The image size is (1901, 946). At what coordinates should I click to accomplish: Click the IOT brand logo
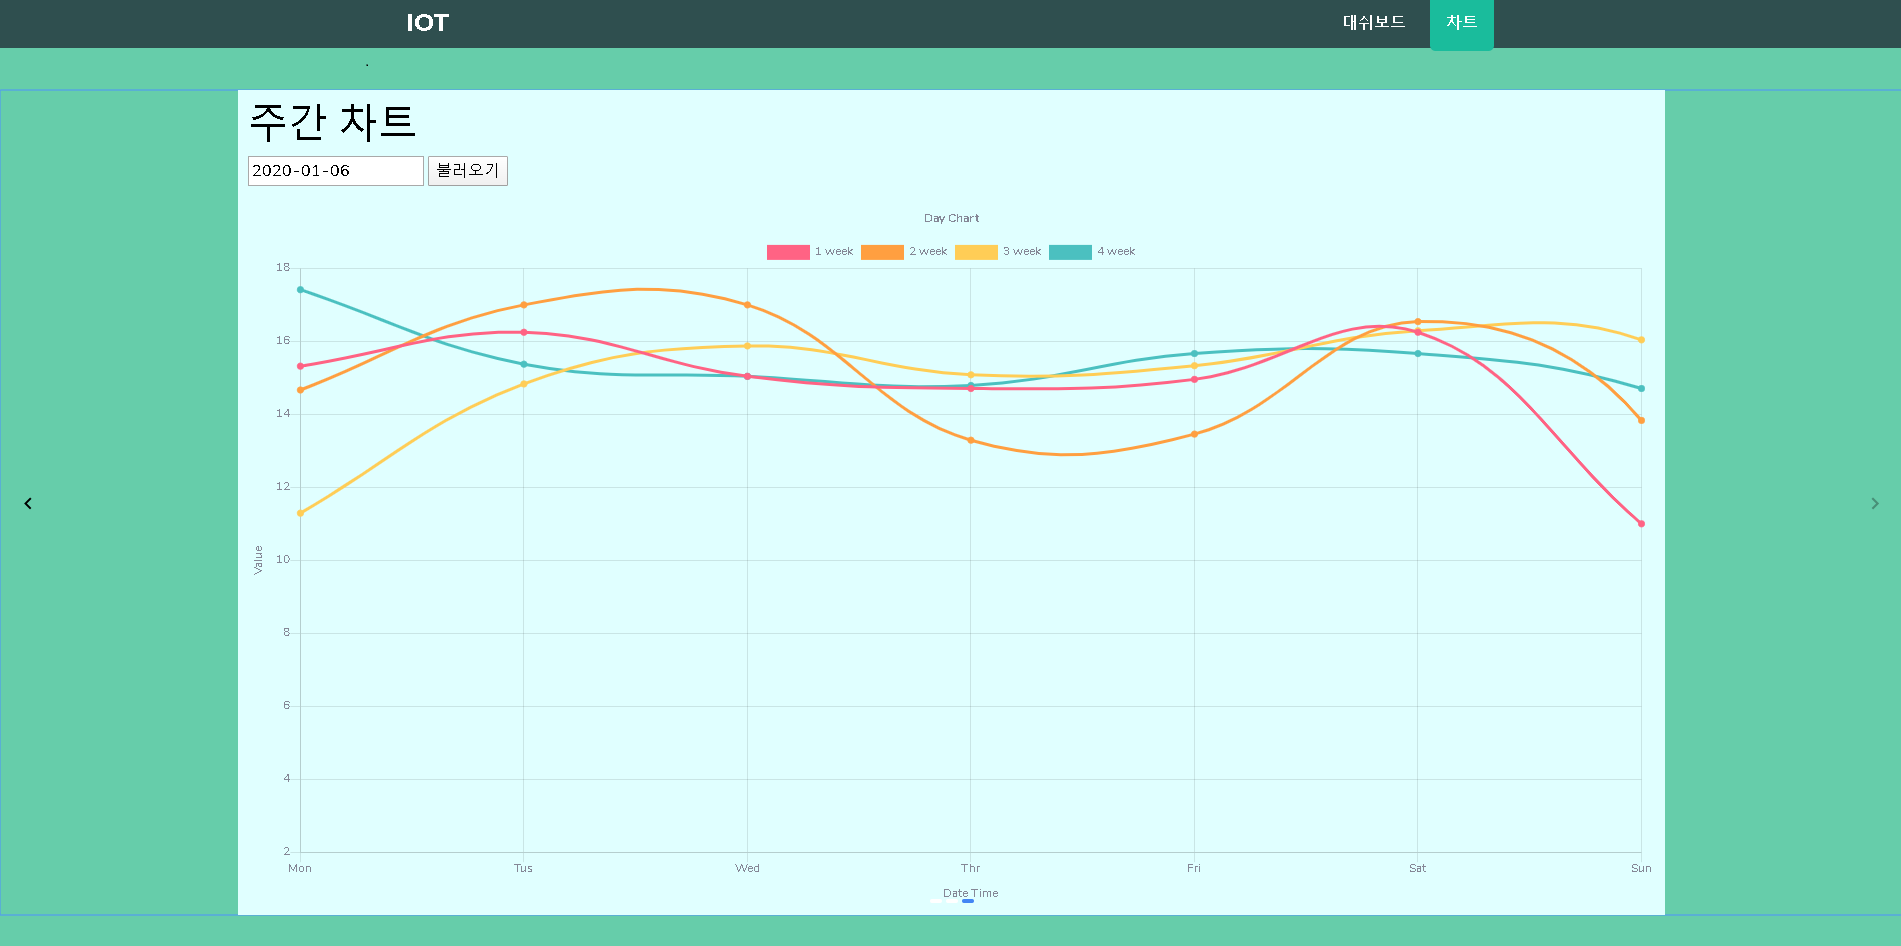428,23
